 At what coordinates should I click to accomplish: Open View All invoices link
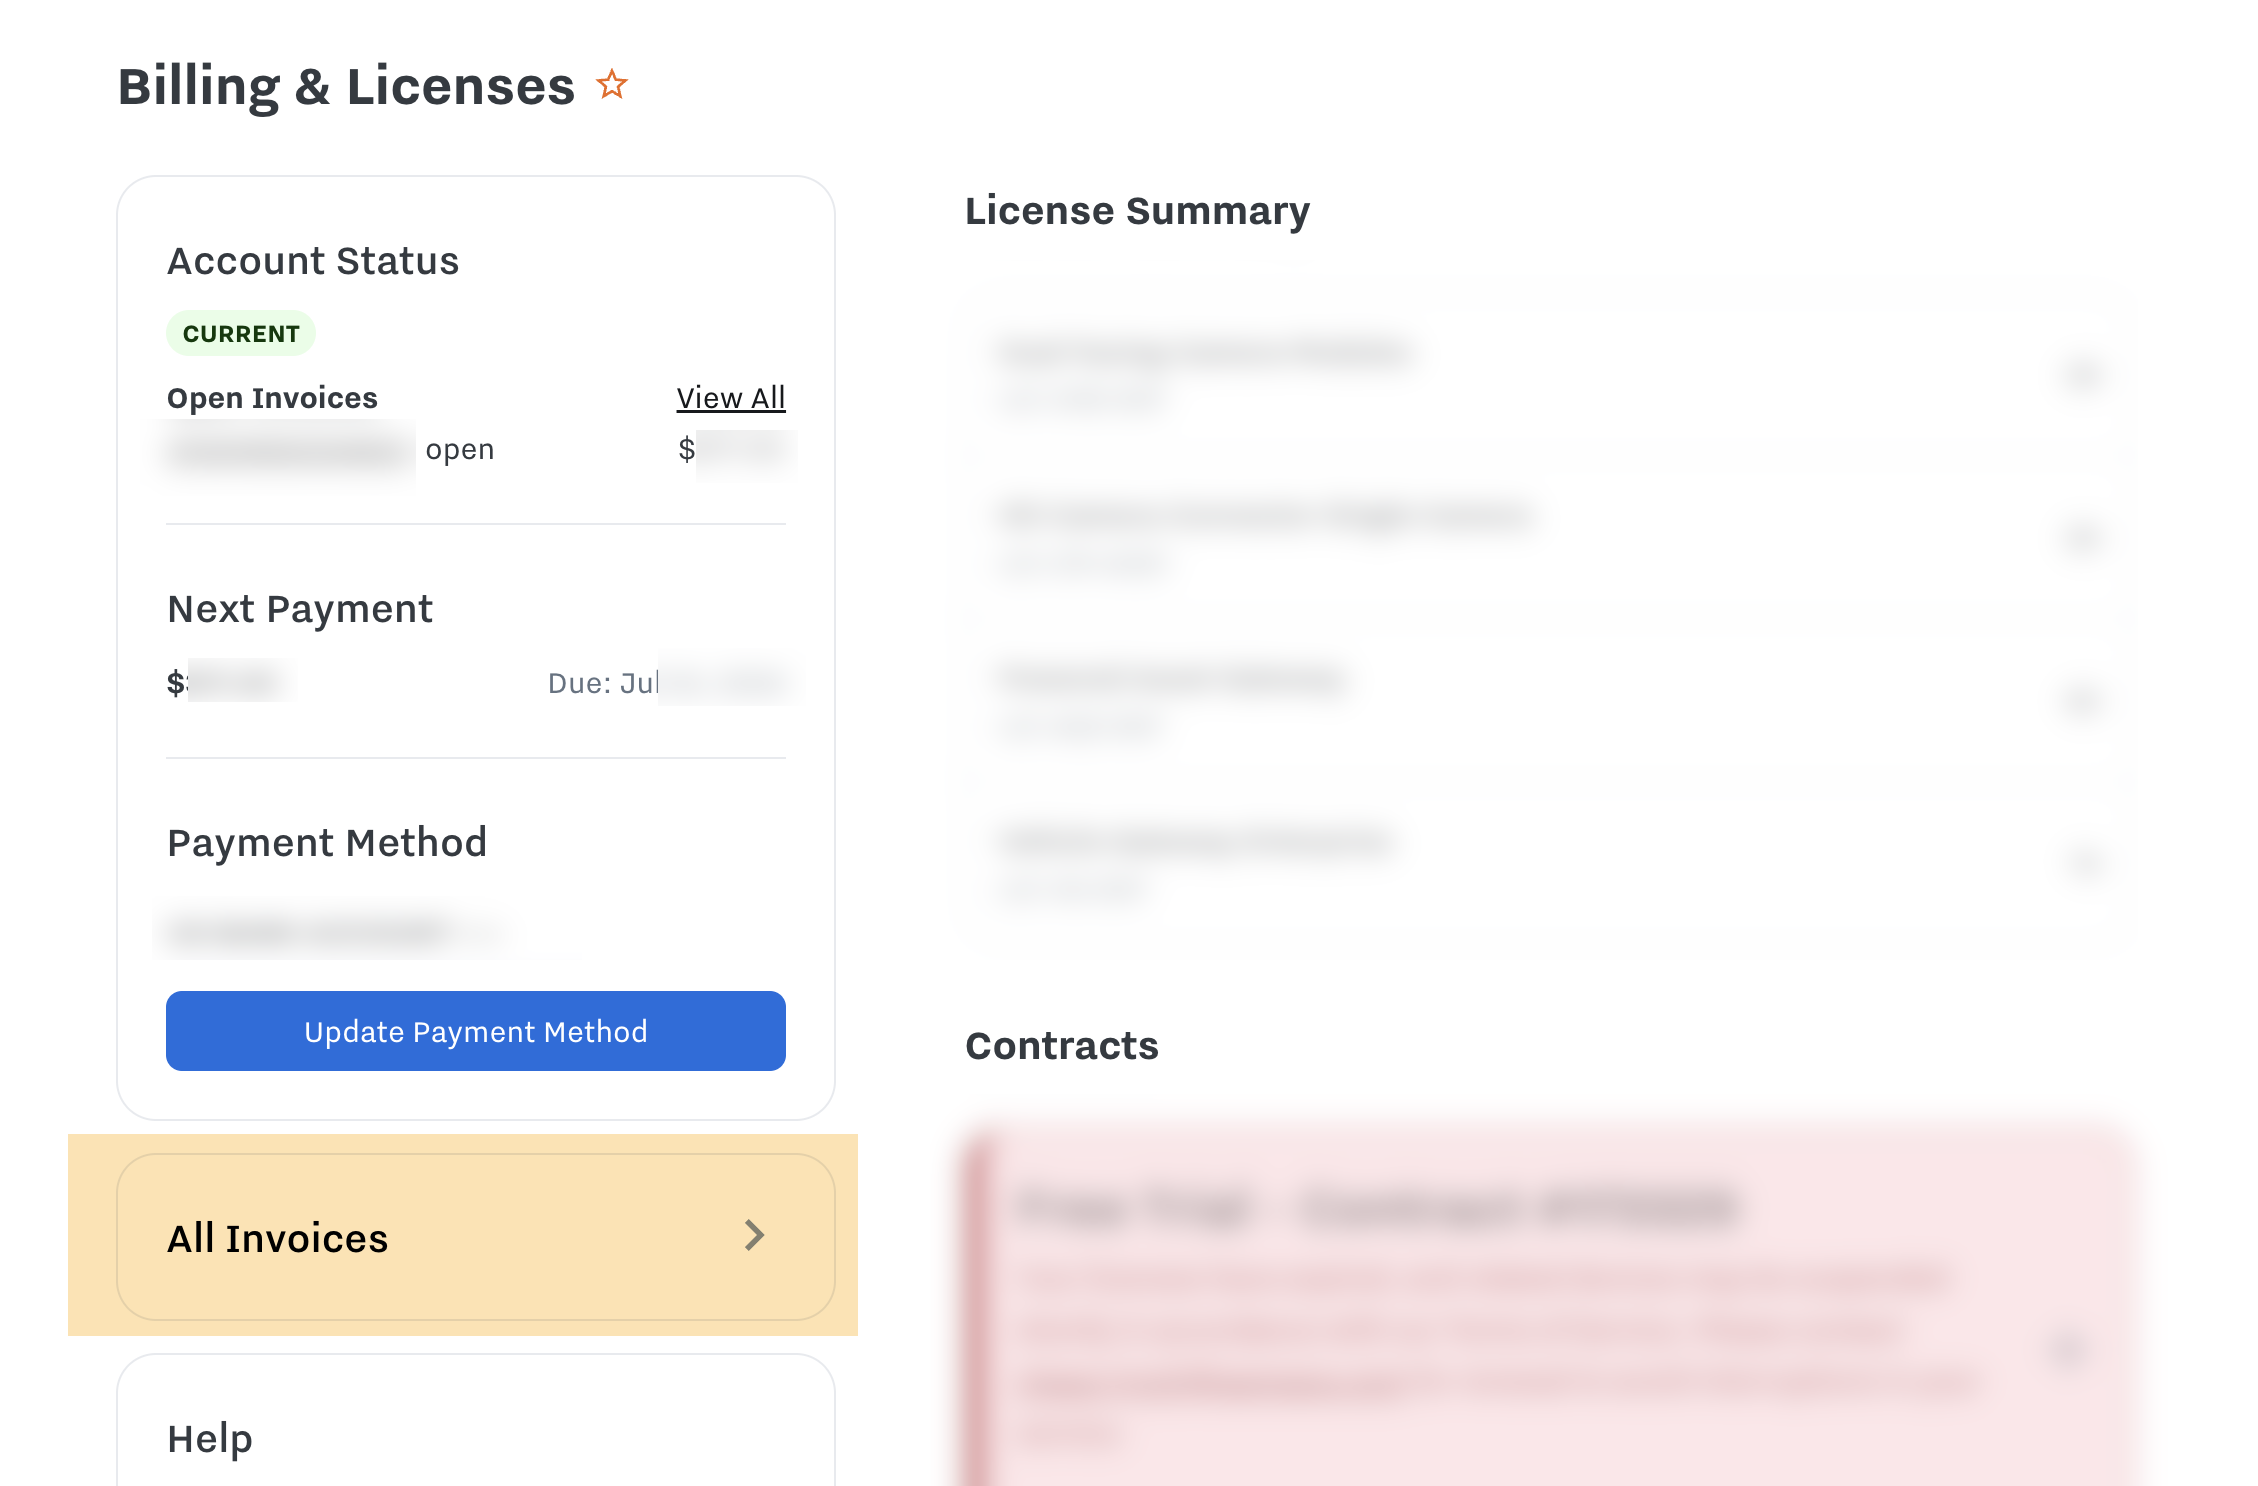coord(731,397)
